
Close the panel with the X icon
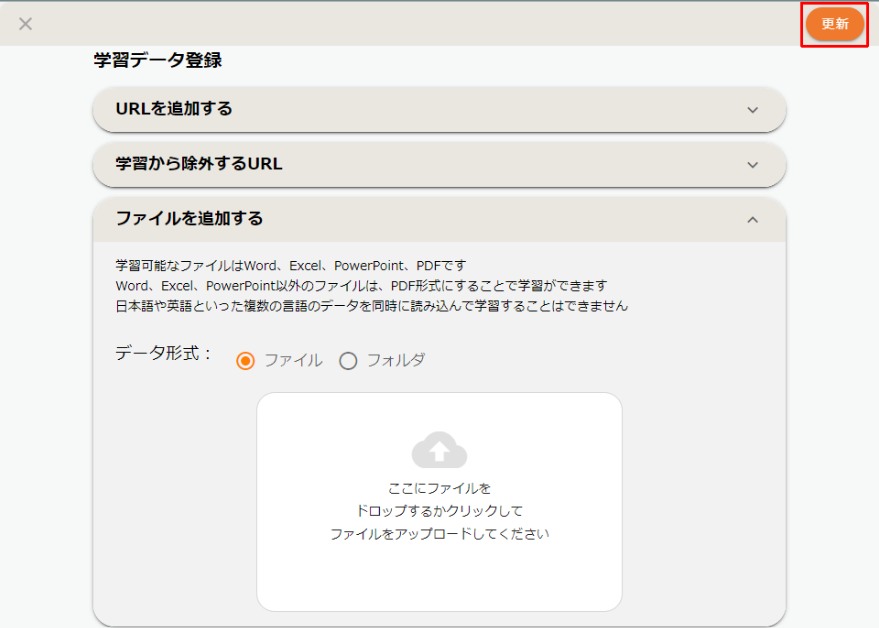click(26, 24)
